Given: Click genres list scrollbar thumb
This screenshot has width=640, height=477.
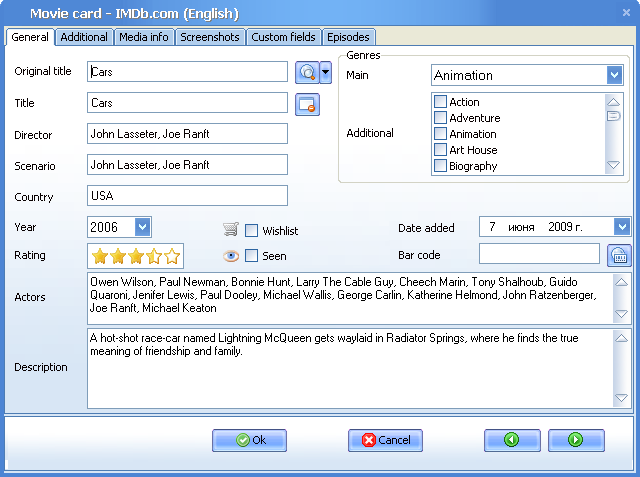Looking at the screenshot, I should [x=613, y=116].
